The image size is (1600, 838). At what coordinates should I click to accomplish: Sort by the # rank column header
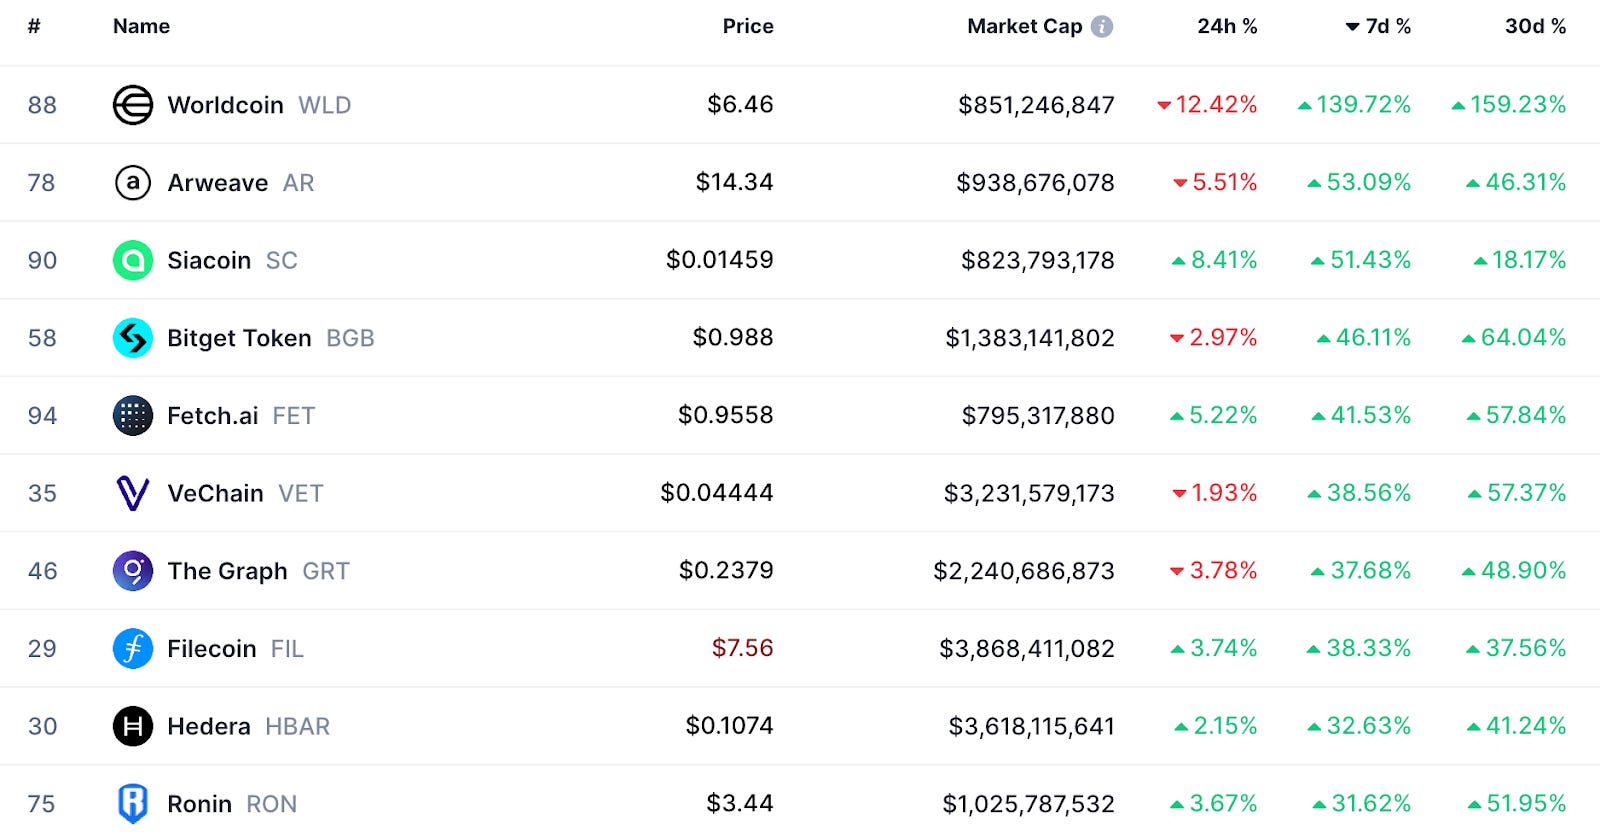pyautogui.click(x=34, y=26)
